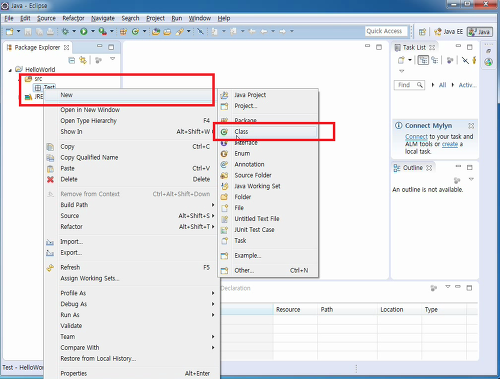Click the New wizard toolbar icon

pos(10,31)
